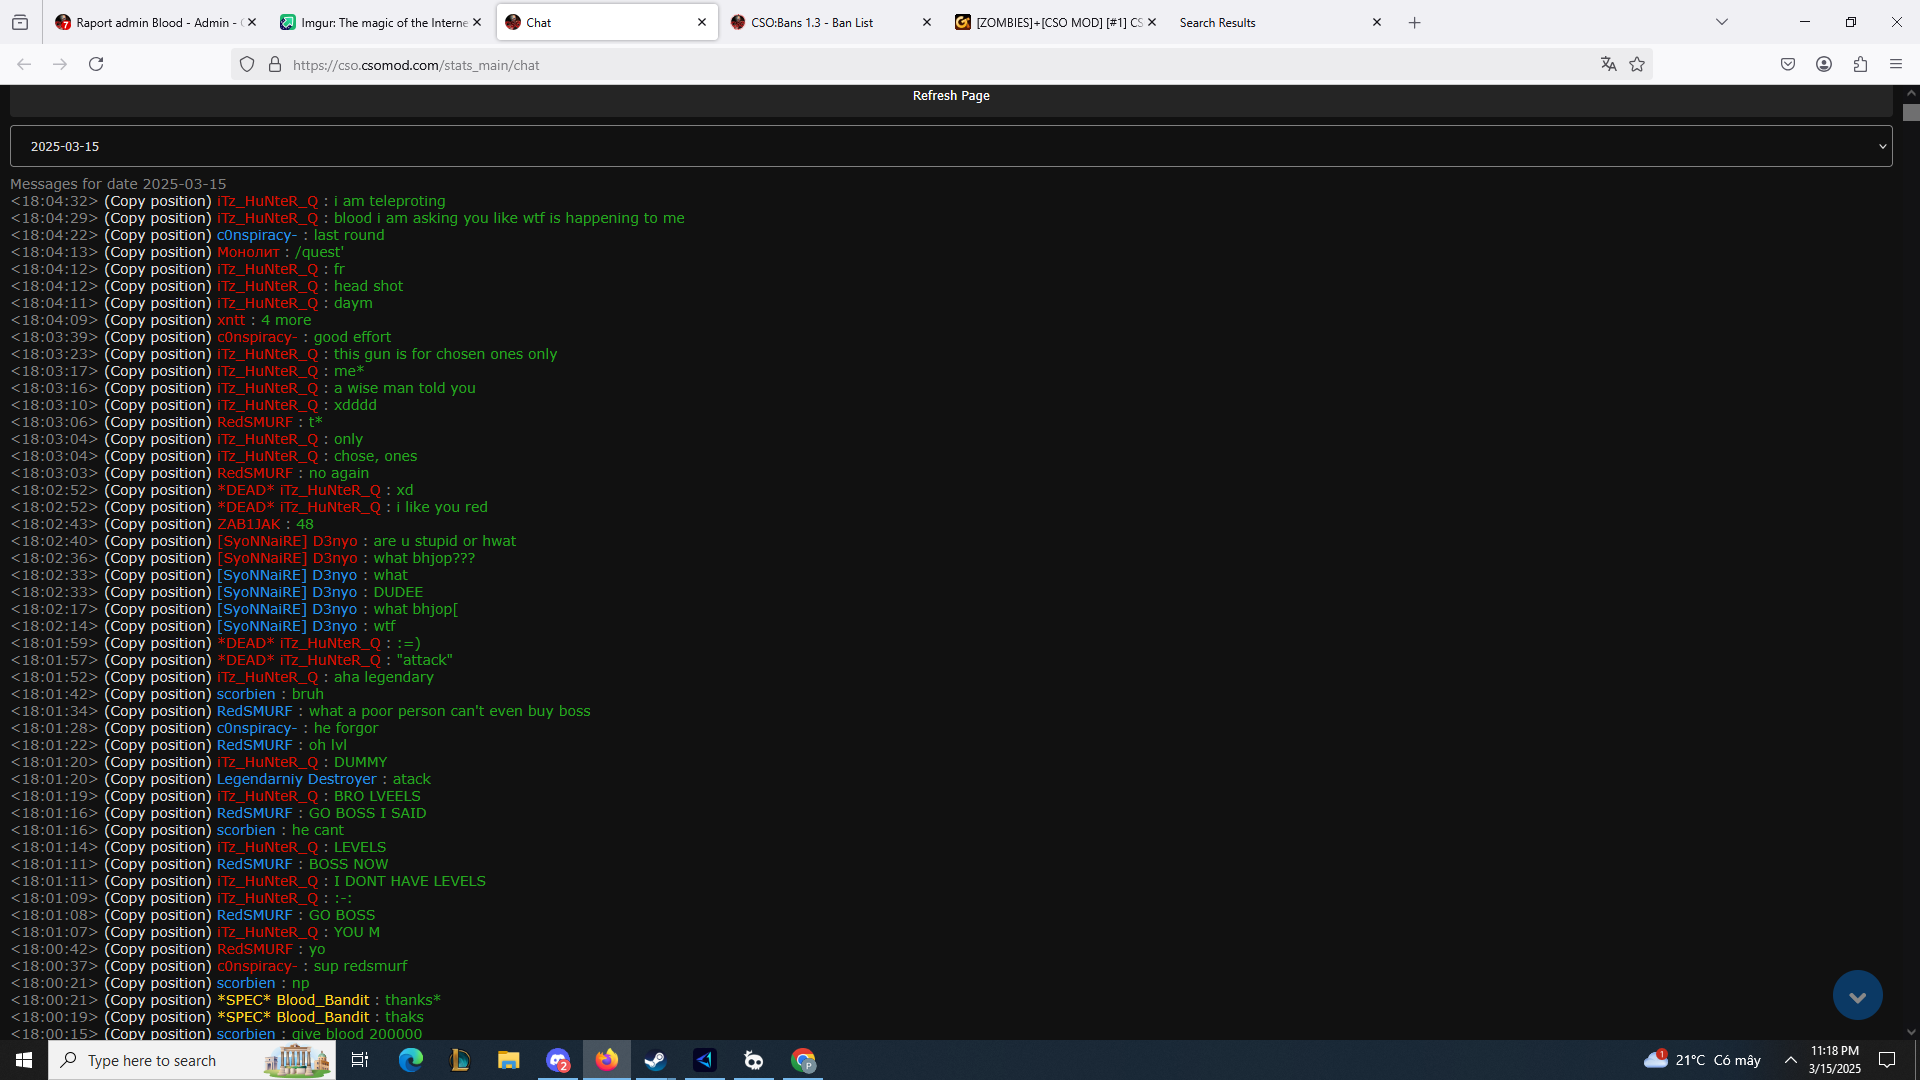Viewport: 1920px width, 1080px height.
Task: Open a new browser tab with plus
Action: point(1414,22)
